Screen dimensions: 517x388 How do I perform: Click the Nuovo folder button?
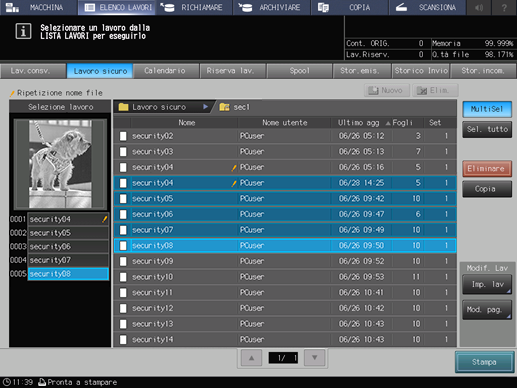pyautogui.click(x=387, y=90)
